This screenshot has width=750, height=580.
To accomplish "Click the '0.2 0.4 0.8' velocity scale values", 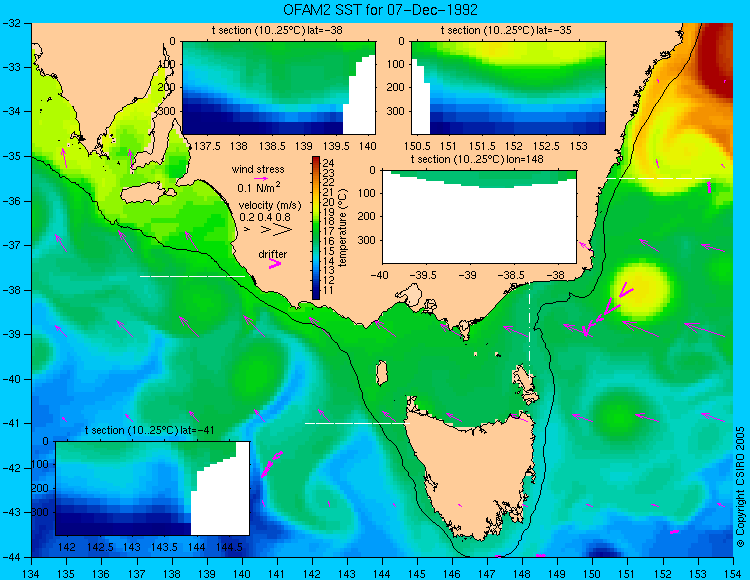I will click(265, 217).
